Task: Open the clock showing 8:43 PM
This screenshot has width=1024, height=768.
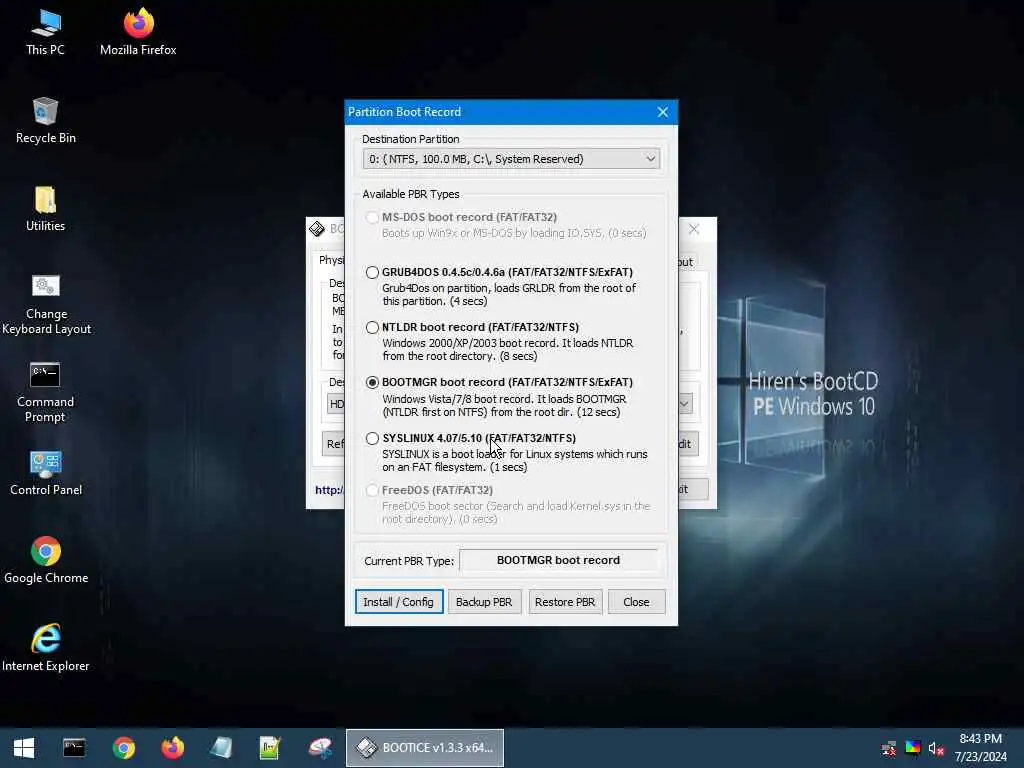Action: point(980,748)
